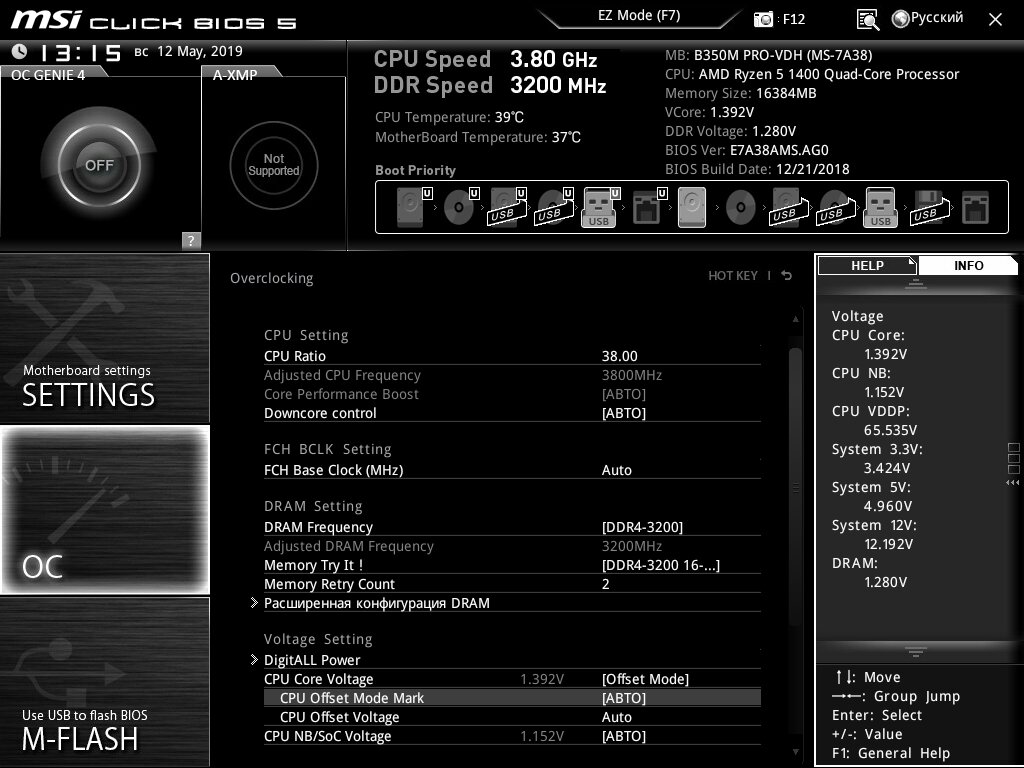Click the CPU Core 1.392V info reading
Screen dimensions: 1024x768
pos(886,354)
